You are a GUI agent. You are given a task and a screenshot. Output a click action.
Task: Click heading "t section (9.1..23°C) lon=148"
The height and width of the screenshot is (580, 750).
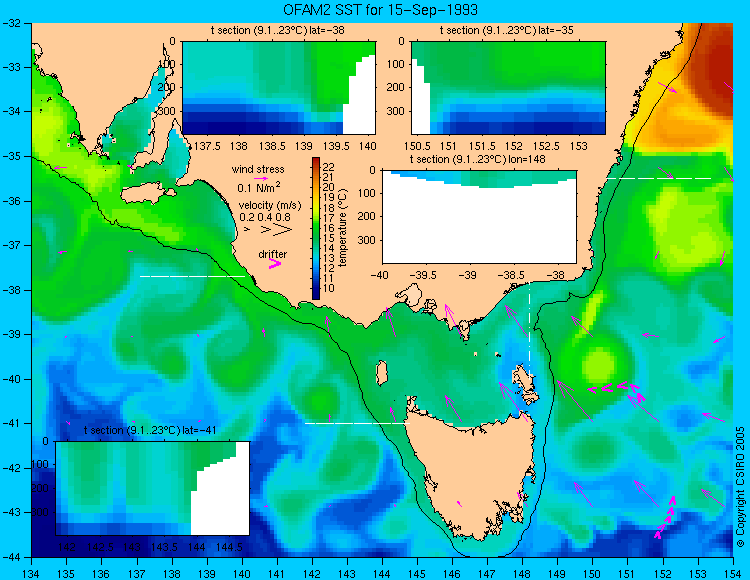pyautogui.click(x=477, y=159)
